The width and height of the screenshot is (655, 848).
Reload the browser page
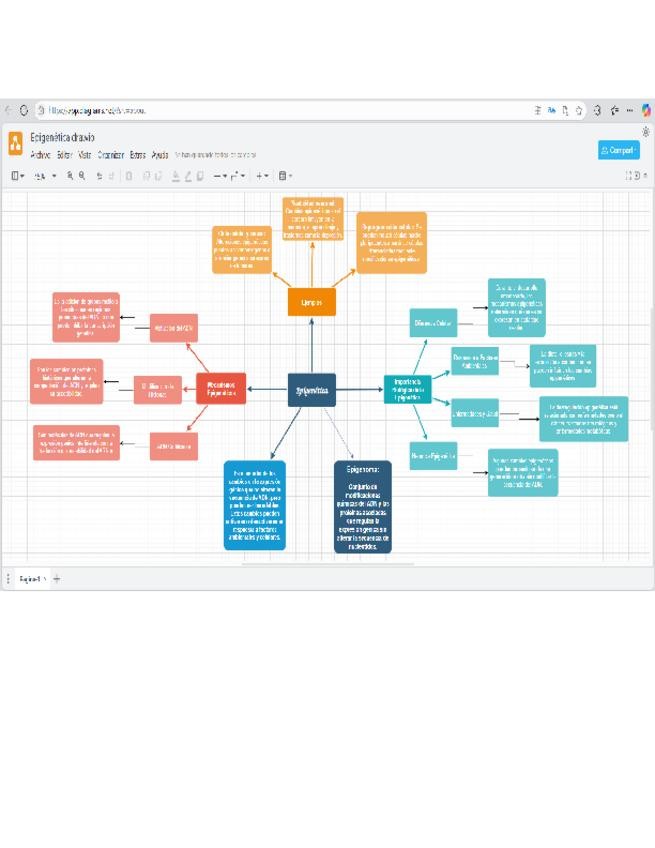[24, 110]
